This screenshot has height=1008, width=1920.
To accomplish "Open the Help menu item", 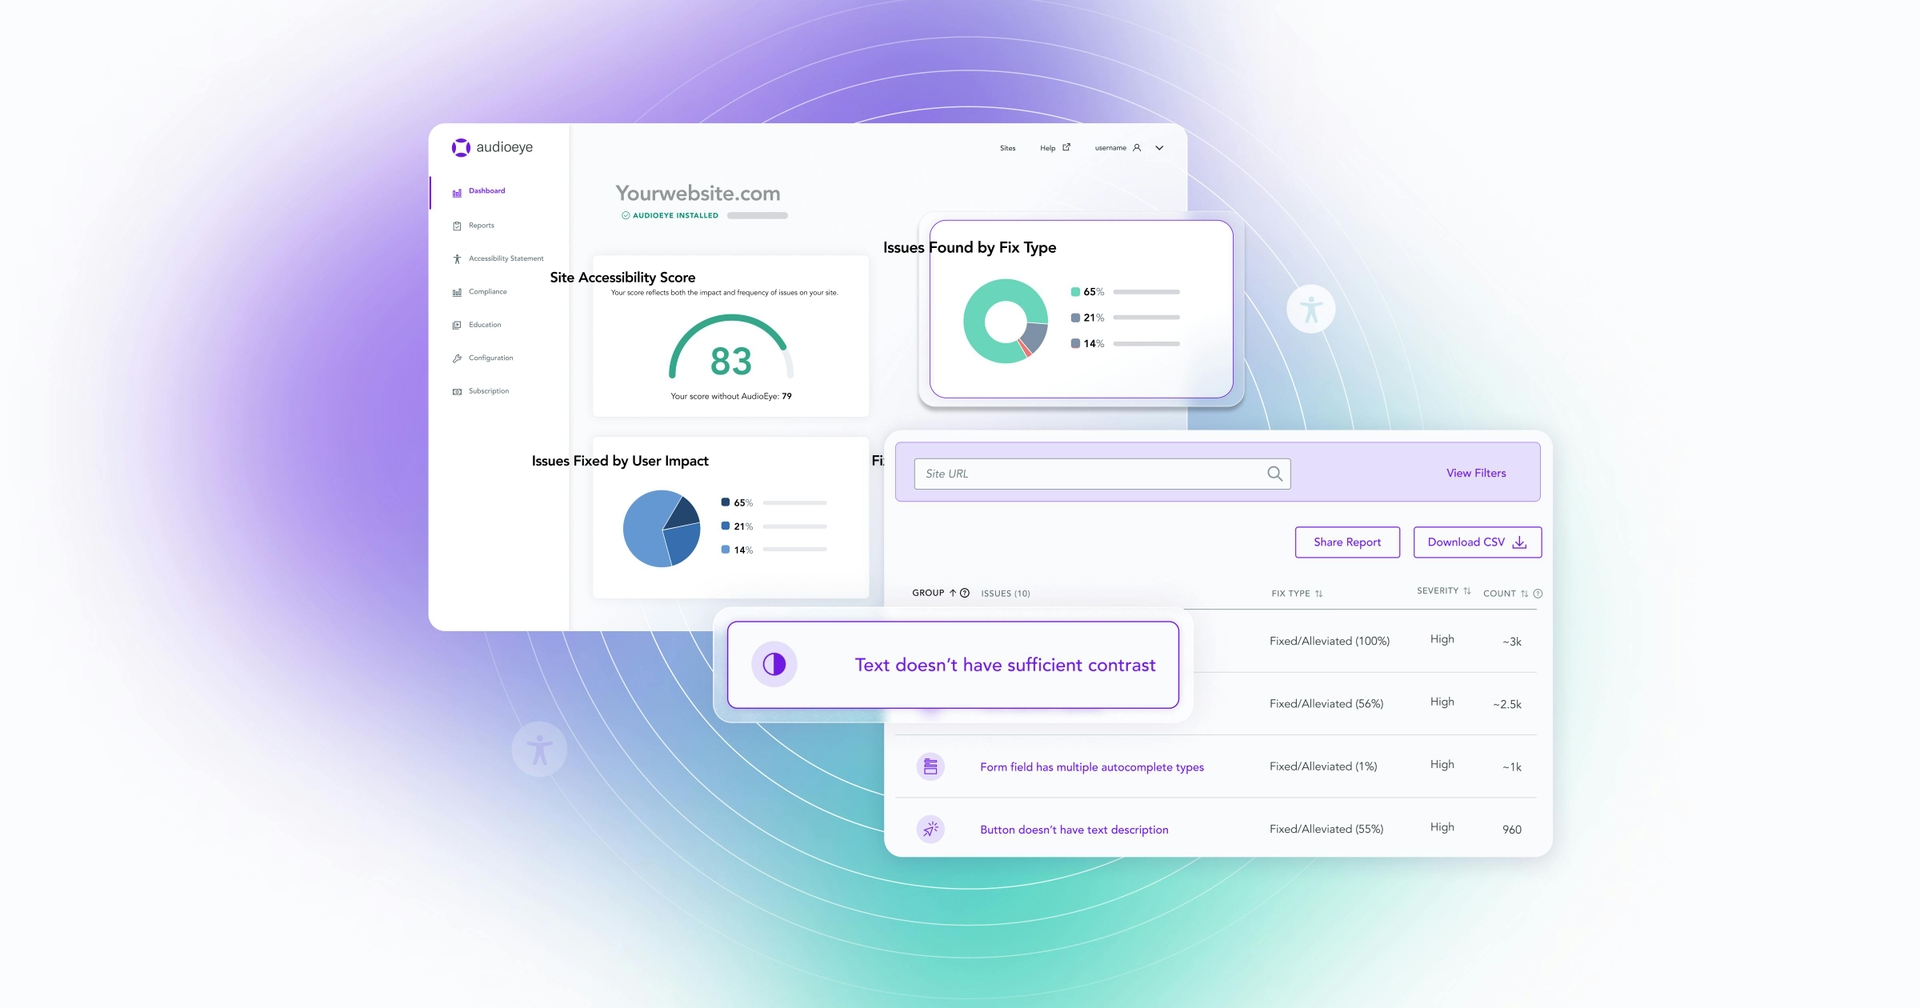I will (1050, 147).
